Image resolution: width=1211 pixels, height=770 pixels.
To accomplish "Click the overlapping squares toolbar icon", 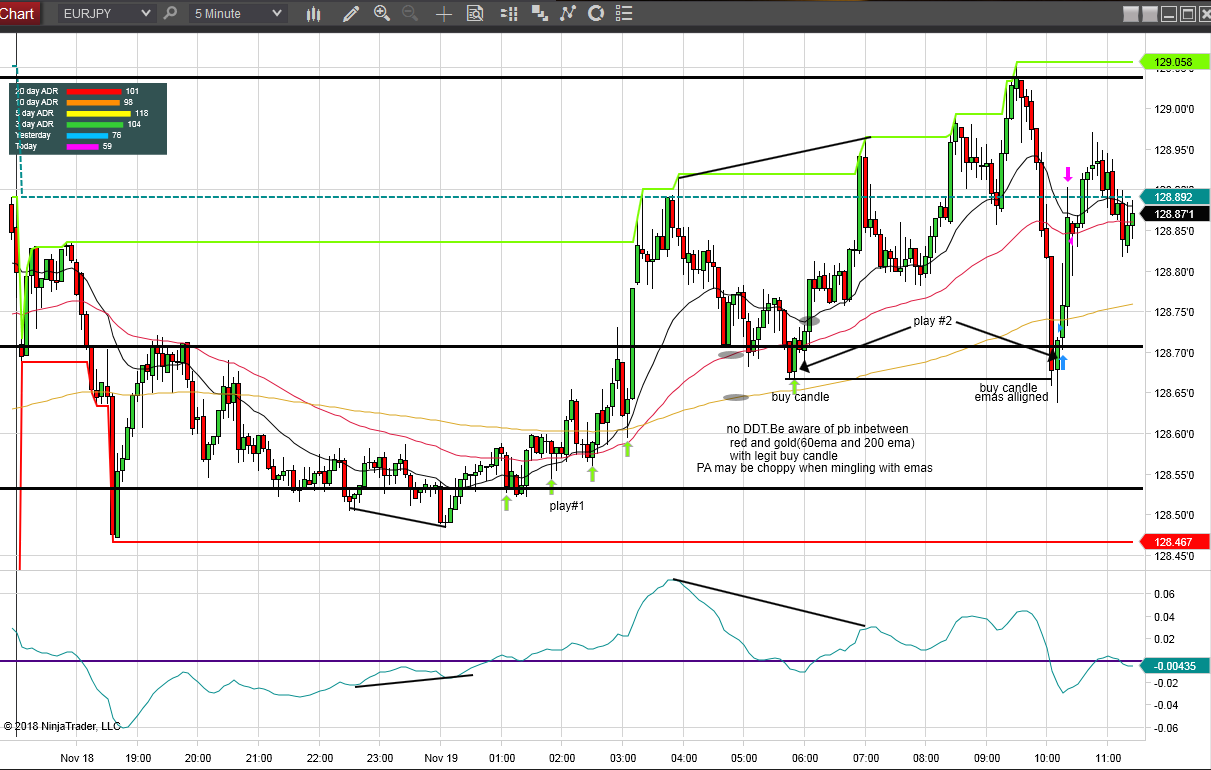I will coord(540,14).
